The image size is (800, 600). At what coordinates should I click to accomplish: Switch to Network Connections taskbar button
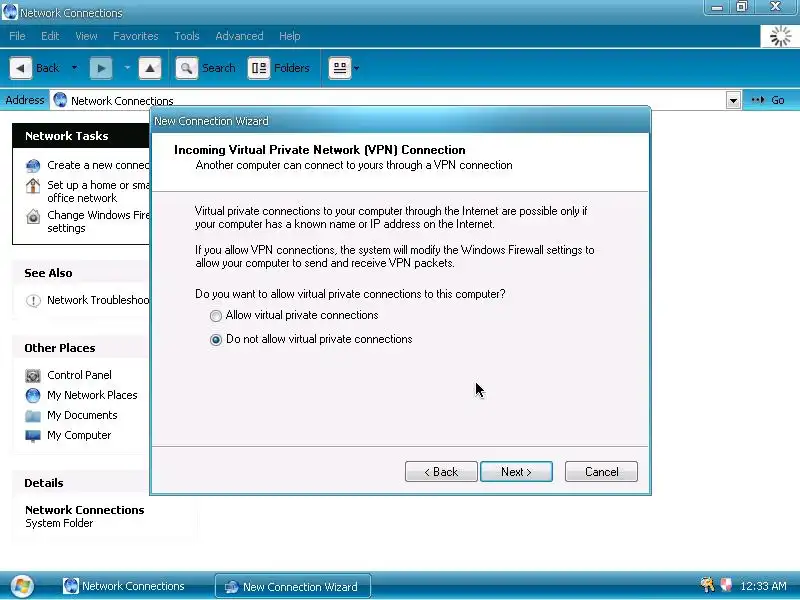123,586
